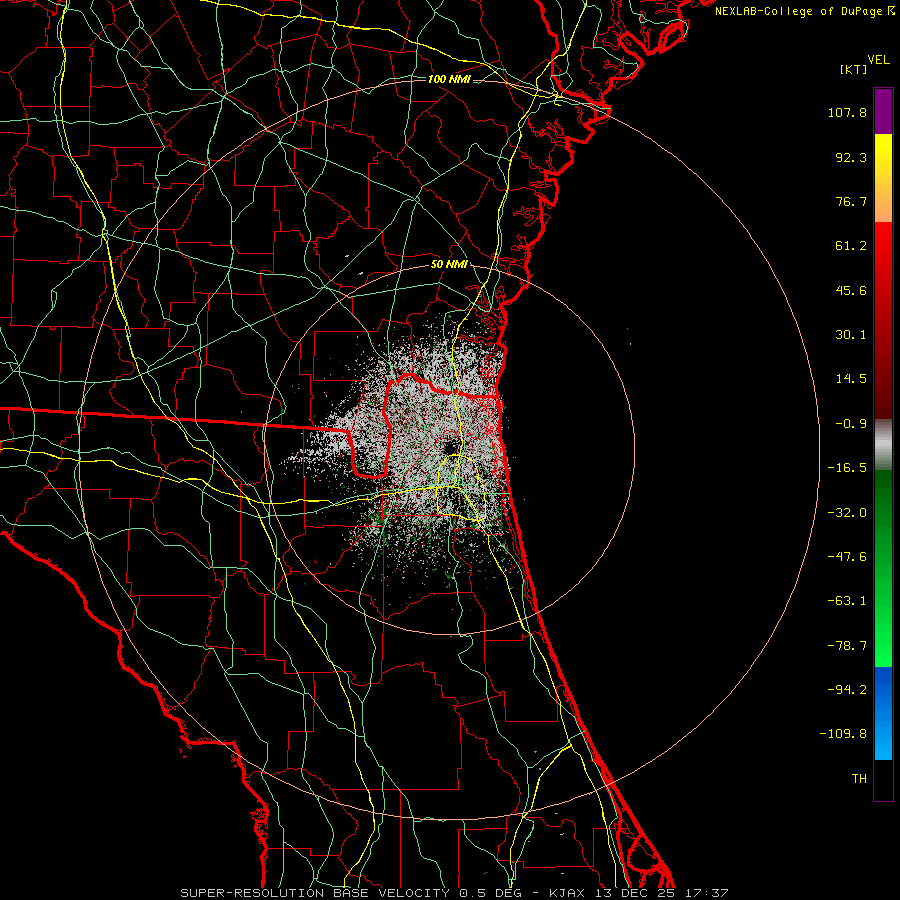Click the gray near-zero segment of color bar
Image resolution: width=900 pixels, height=900 pixels.
pyautogui.click(x=883, y=442)
